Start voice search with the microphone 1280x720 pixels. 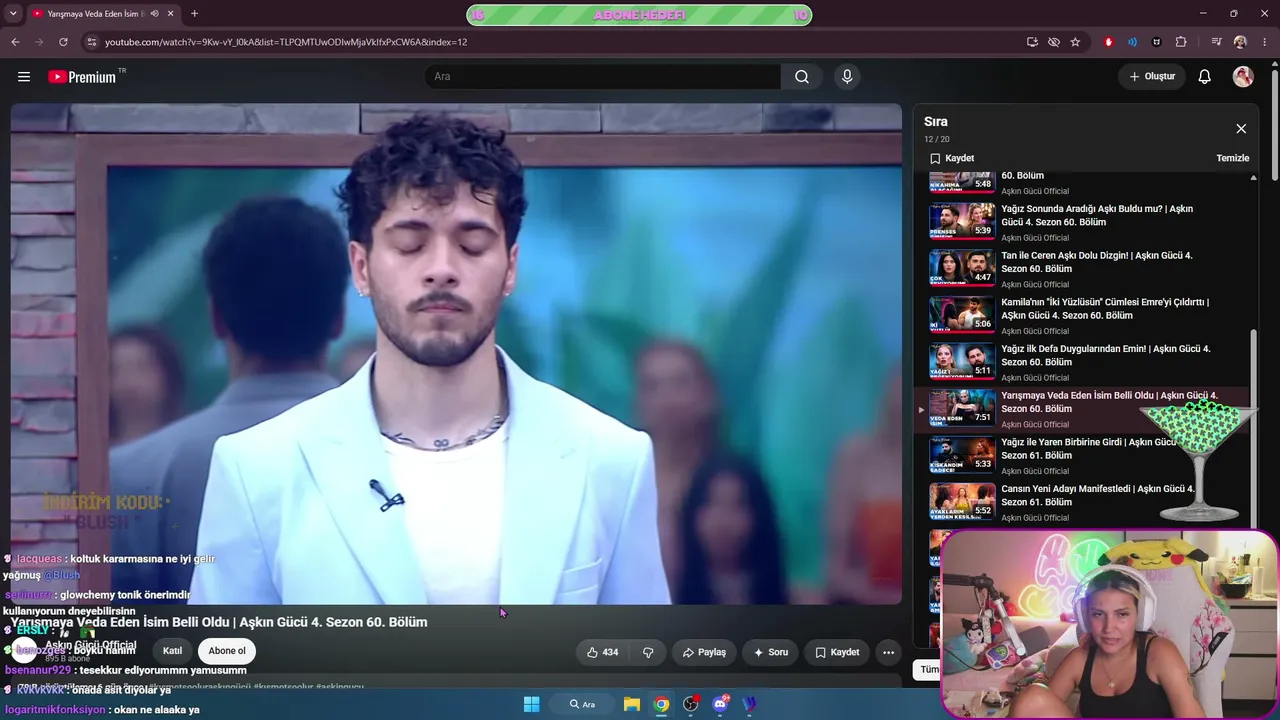pyautogui.click(x=847, y=77)
